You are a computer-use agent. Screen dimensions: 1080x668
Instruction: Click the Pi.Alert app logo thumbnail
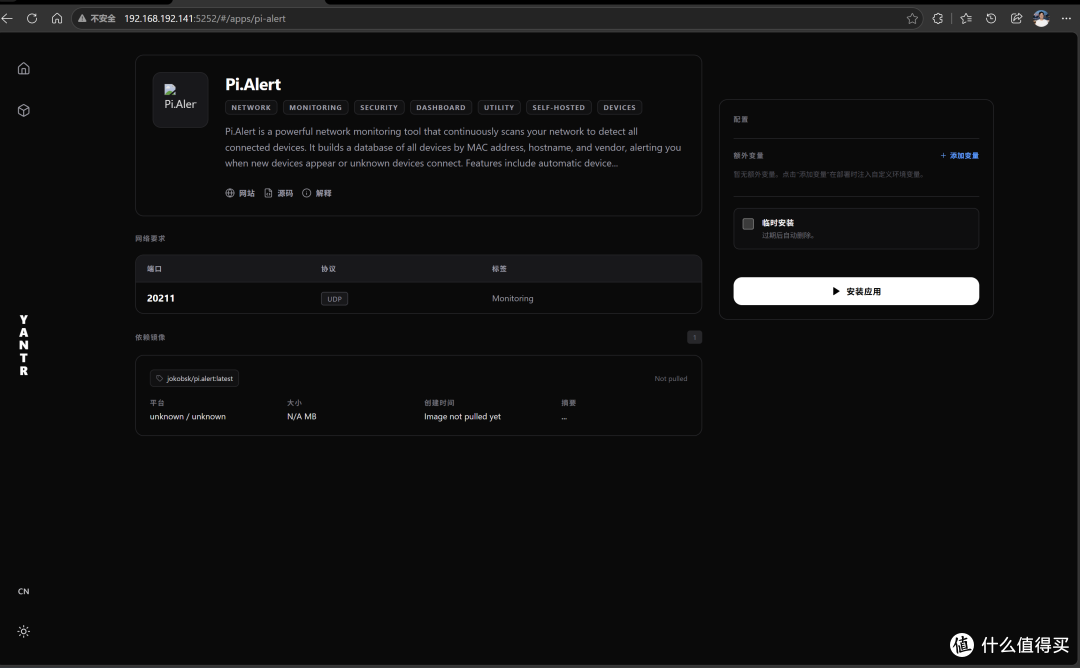[180, 100]
